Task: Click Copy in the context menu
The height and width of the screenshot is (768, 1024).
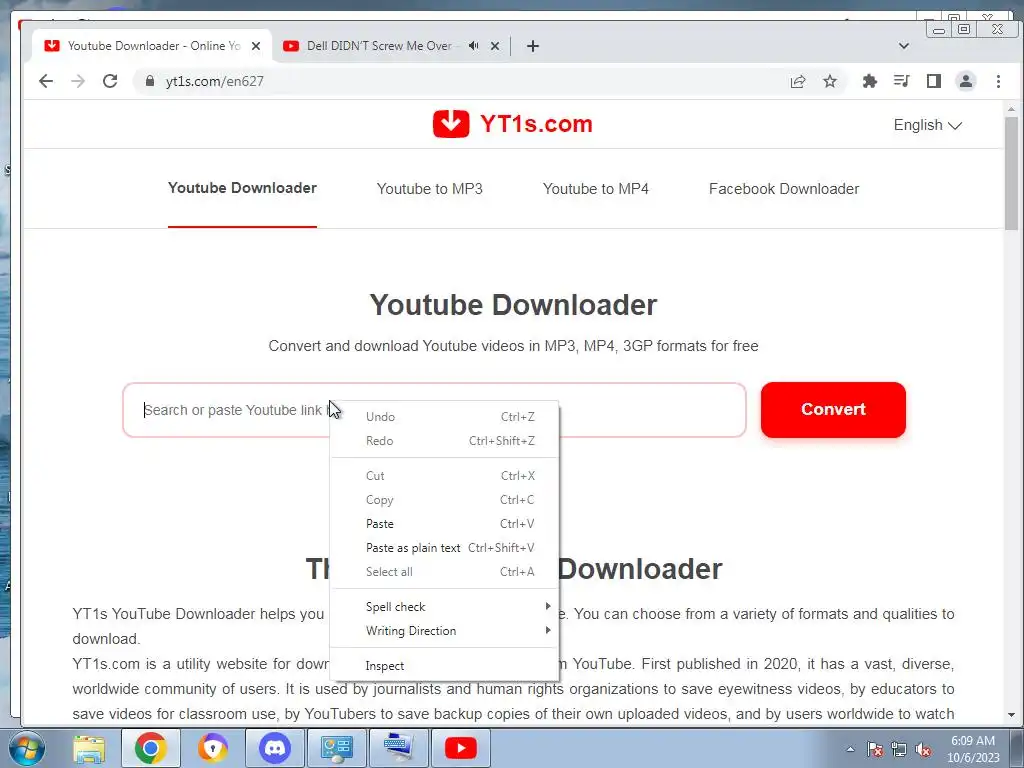Action: (445, 500)
